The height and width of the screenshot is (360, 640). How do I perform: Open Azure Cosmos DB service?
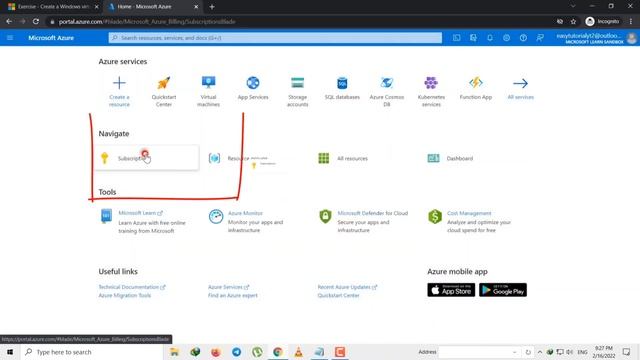pos(387,92)
